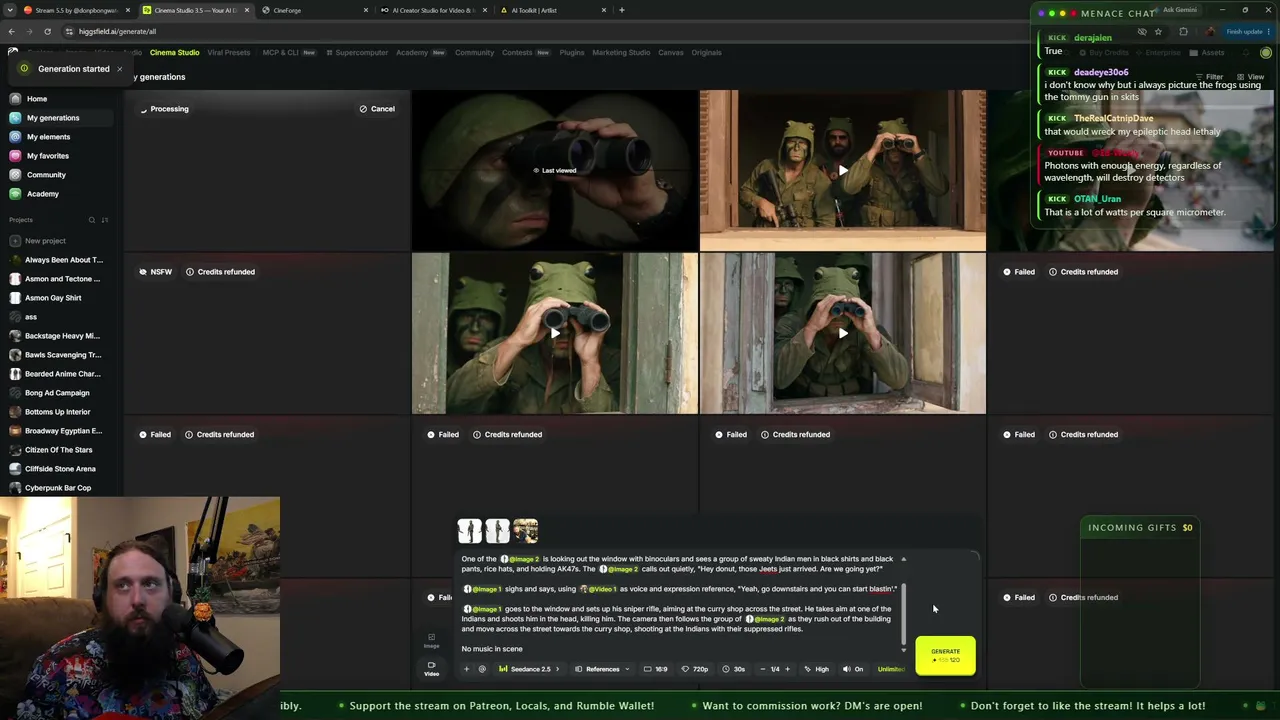The image size is (1280, 720).
Task: Click the address bar URL
Action: tap(117, 31)
